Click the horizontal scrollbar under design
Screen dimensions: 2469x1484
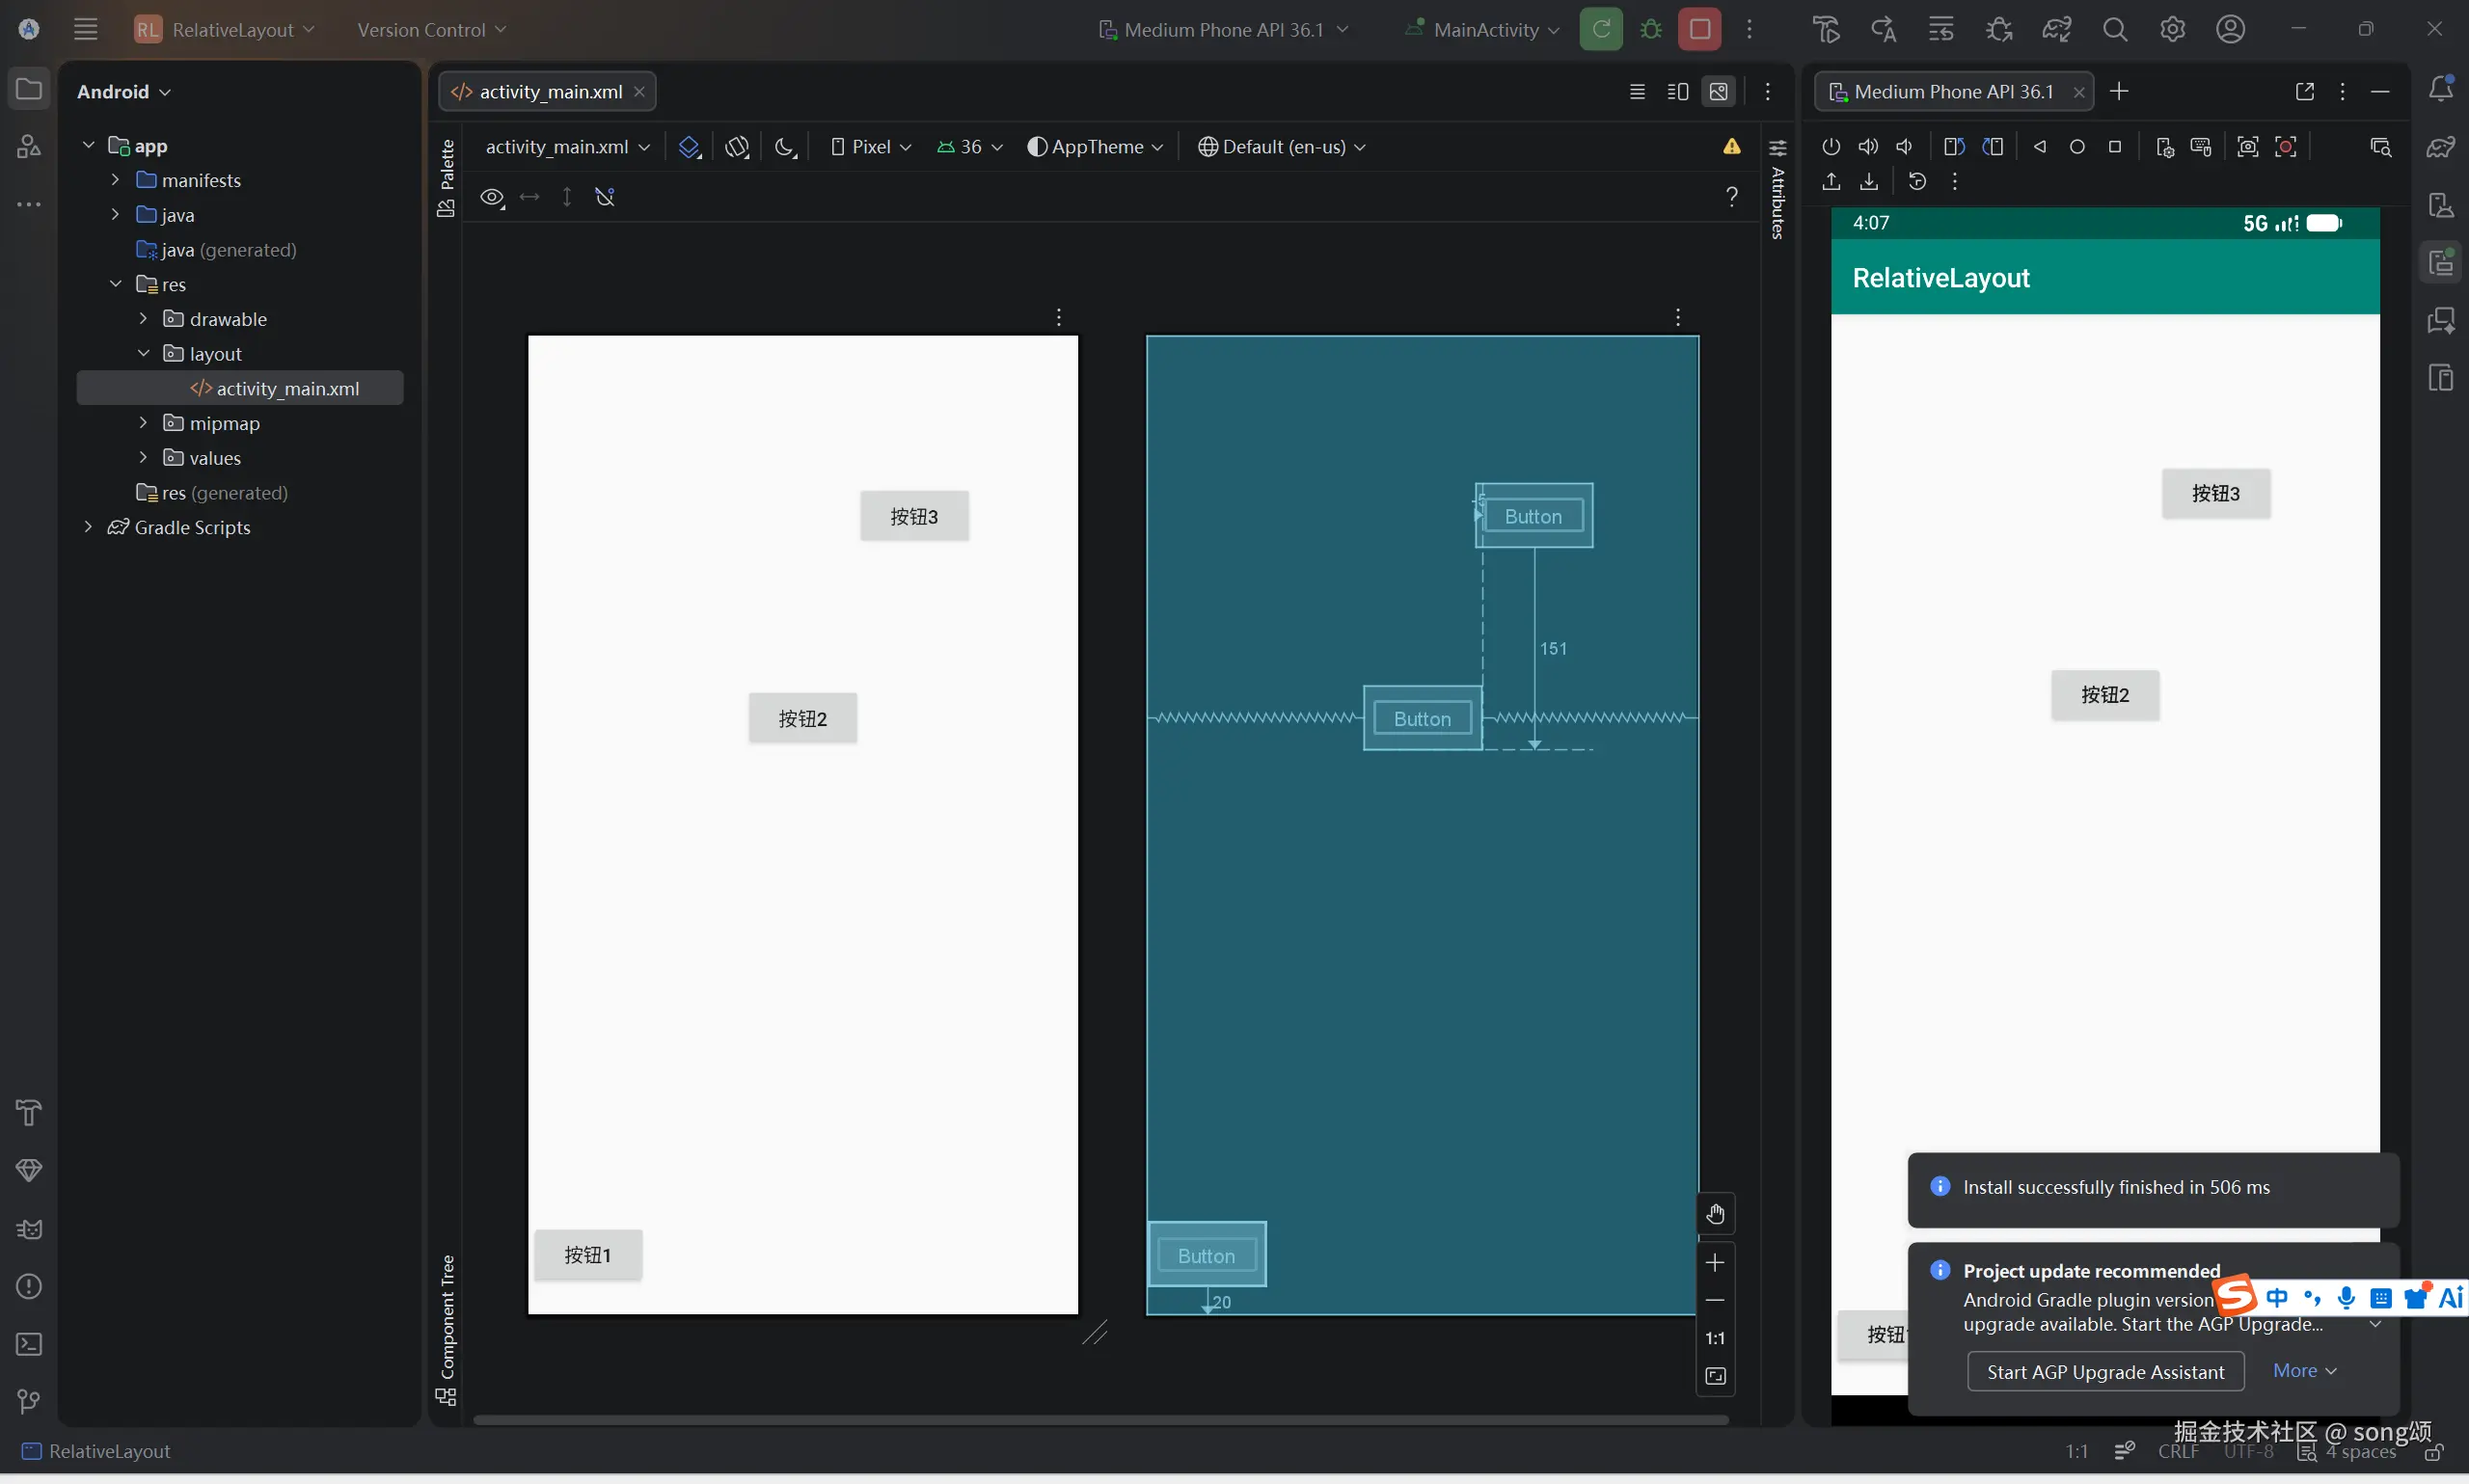pos(1100,1420)
